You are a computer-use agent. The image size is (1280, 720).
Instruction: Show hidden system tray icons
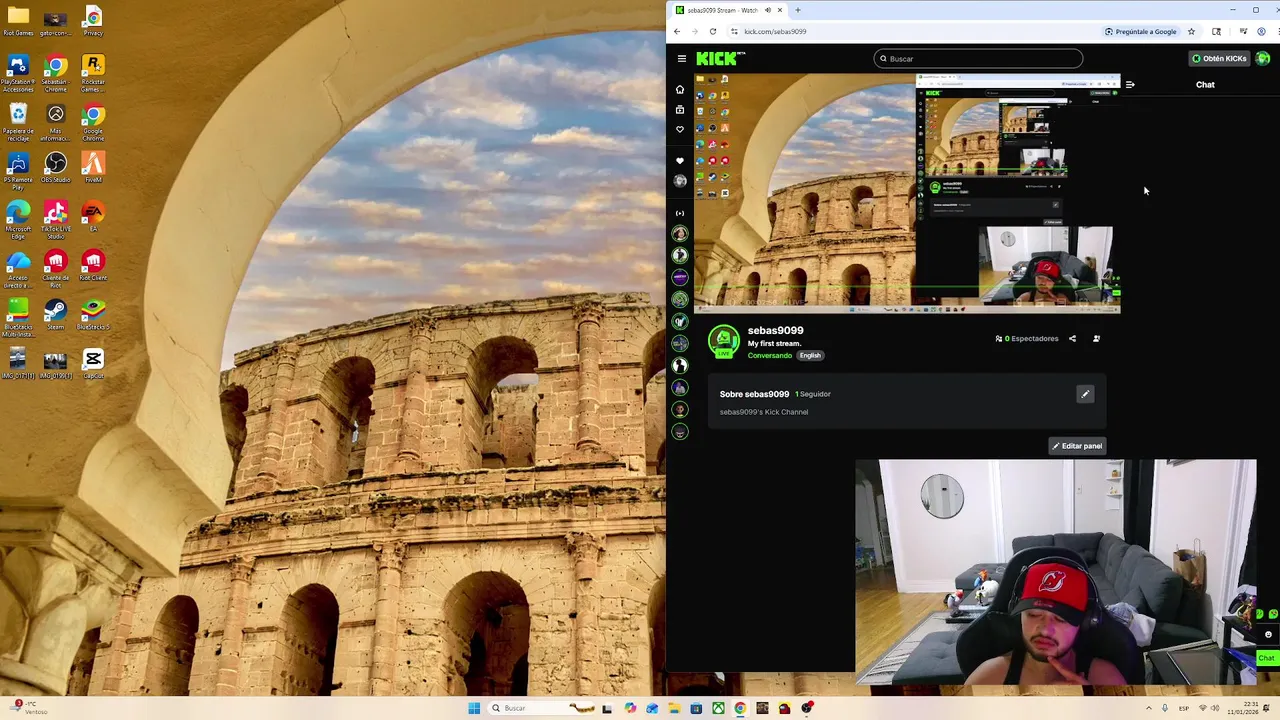(1148, 708)
